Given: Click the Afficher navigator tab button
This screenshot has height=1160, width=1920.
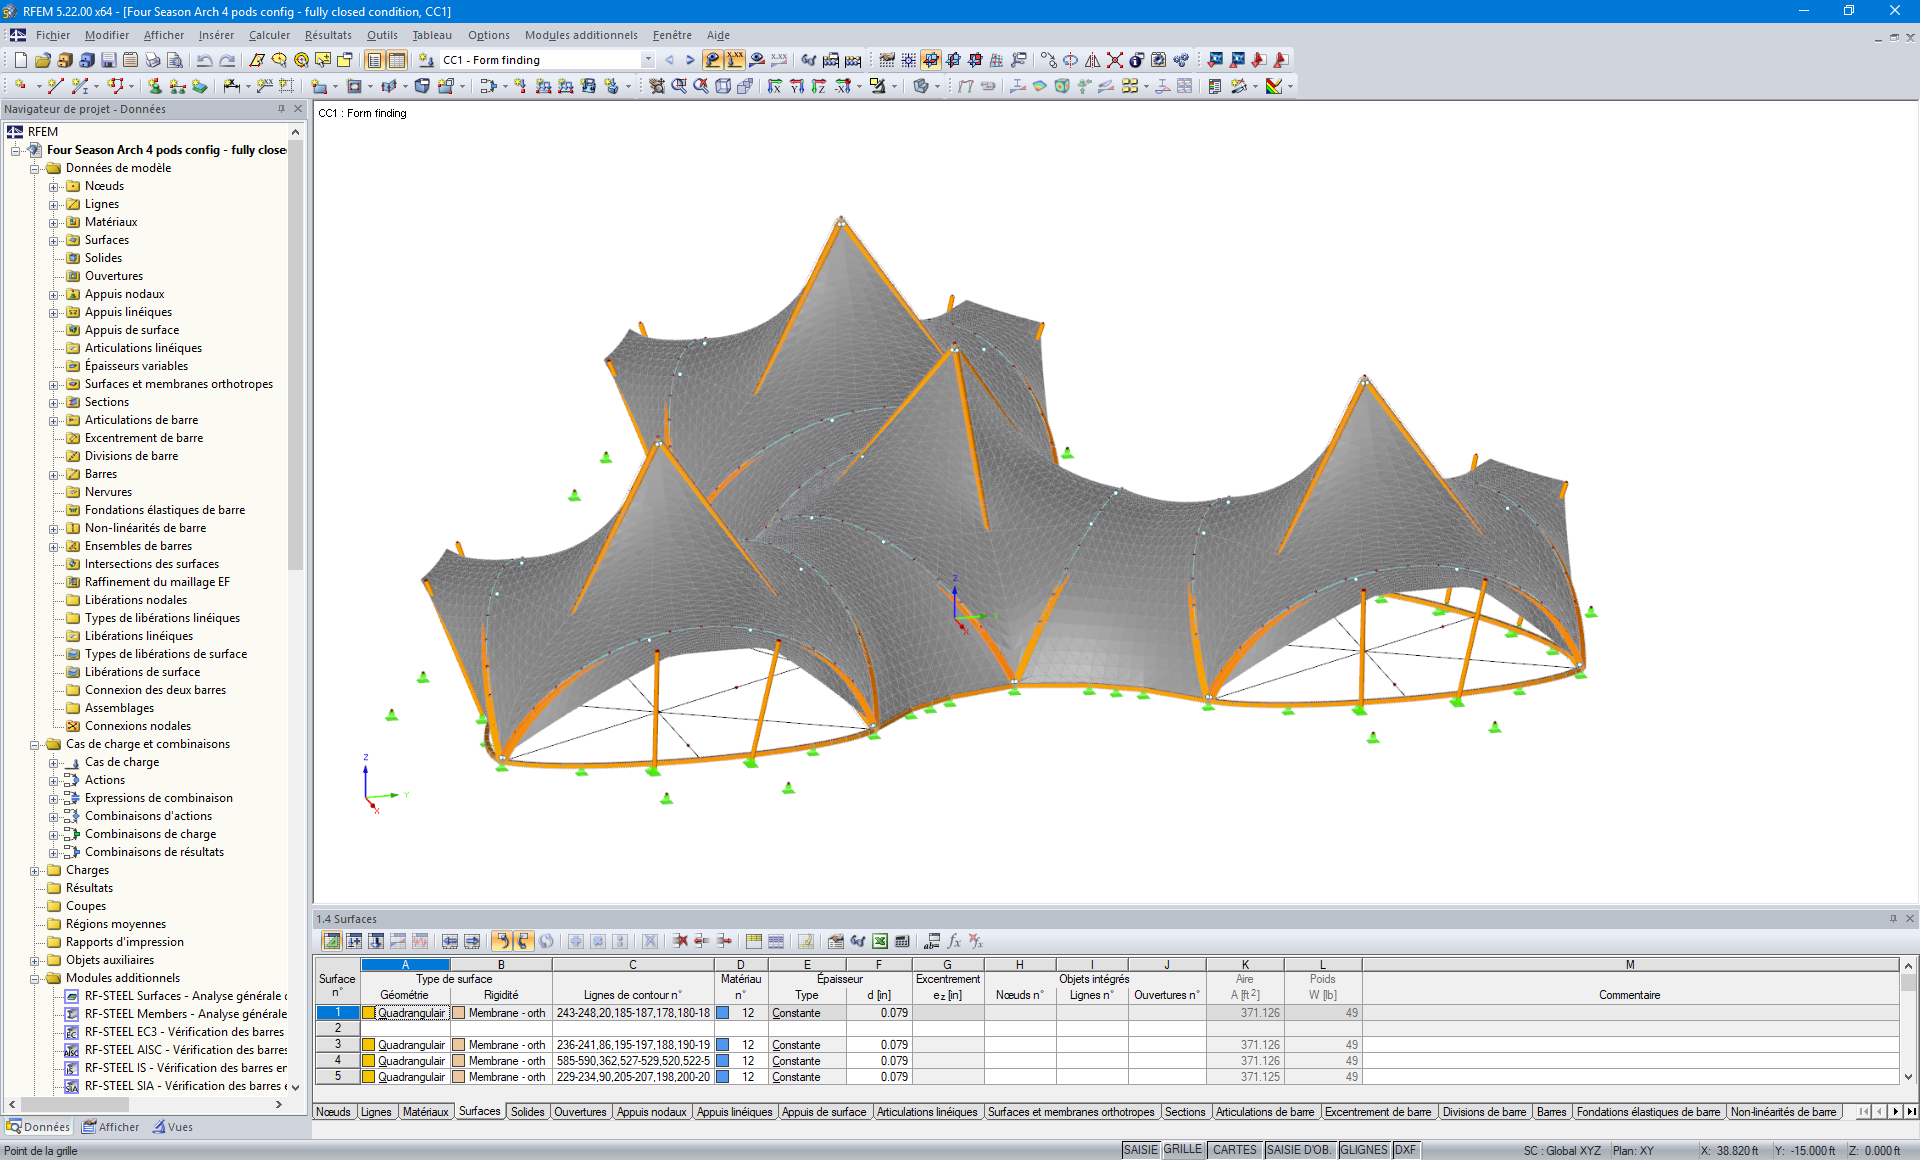Looking at the screenshot, I should [x=111, y=1127].
